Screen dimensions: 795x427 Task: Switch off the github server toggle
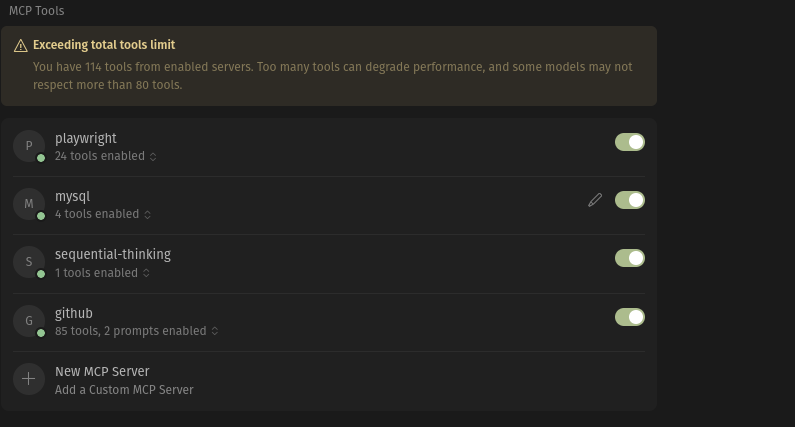coord(630,317)
